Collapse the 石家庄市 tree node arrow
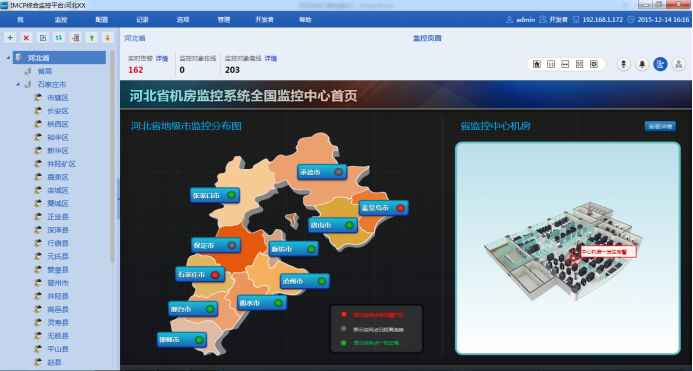Viewport: 693px width, 371px height. click(x=18, y=84)
